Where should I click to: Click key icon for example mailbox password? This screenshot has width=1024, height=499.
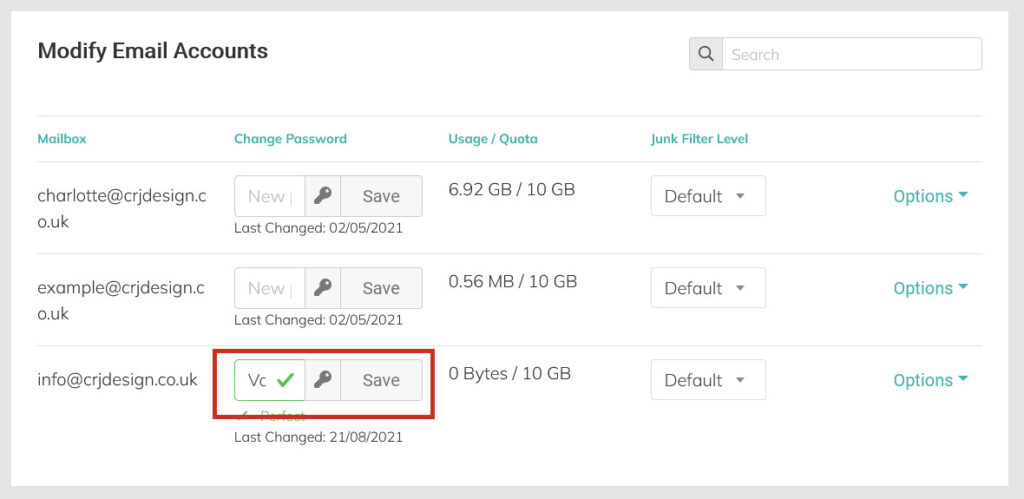click(x=323, y=288)
